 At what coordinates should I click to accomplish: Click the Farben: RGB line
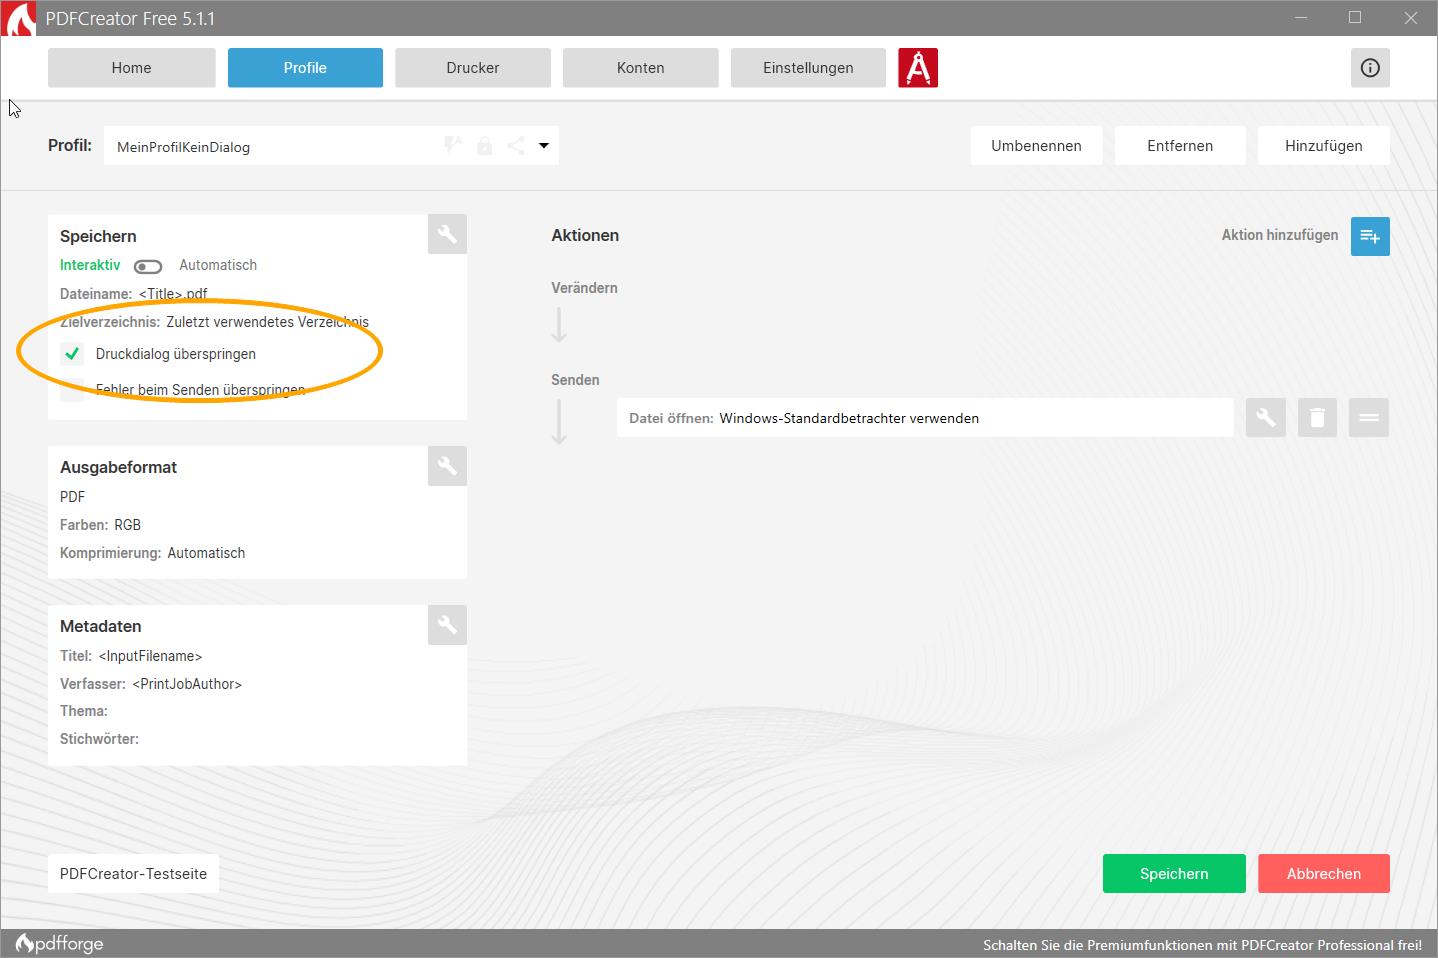coord(100,525)
